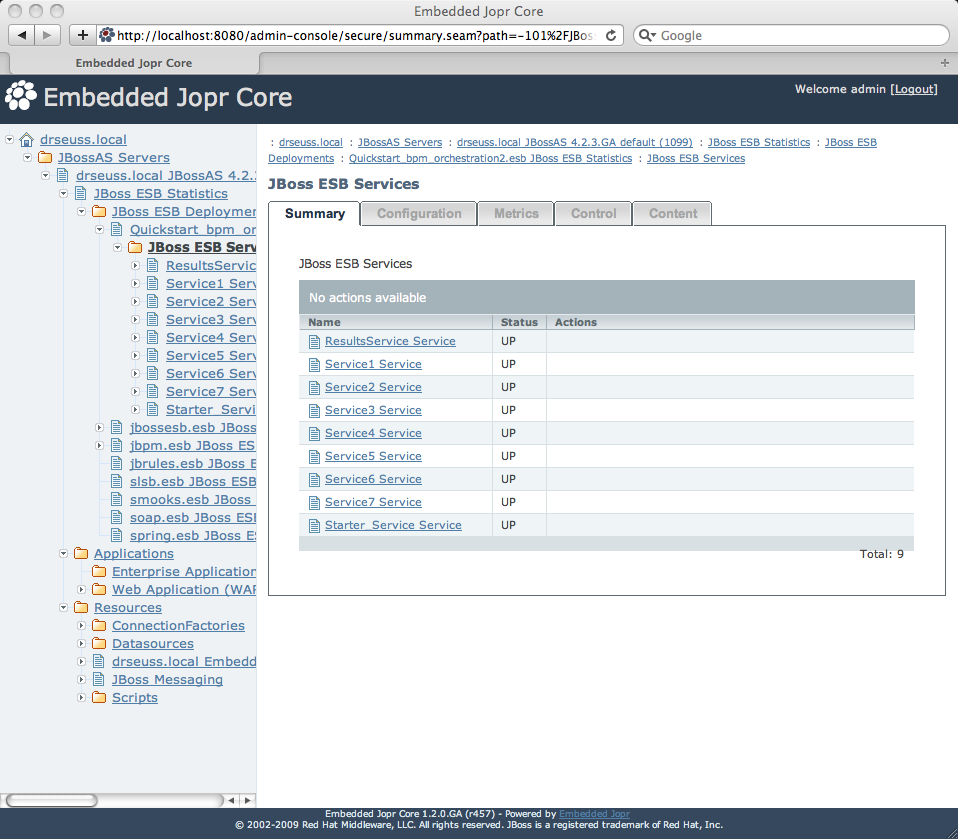This screenshot has height=839, width=958.
Task: Select the Embedded Jopr Core browser tab
Action: click(x=134, y=63)
